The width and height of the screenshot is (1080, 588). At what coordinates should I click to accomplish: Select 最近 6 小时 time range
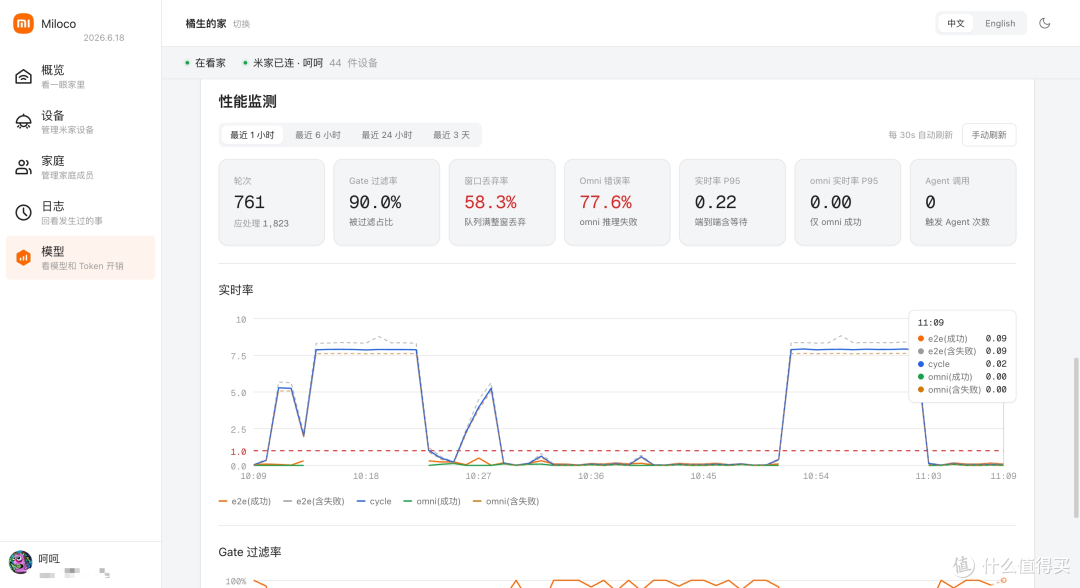click(x=318, y=135)
